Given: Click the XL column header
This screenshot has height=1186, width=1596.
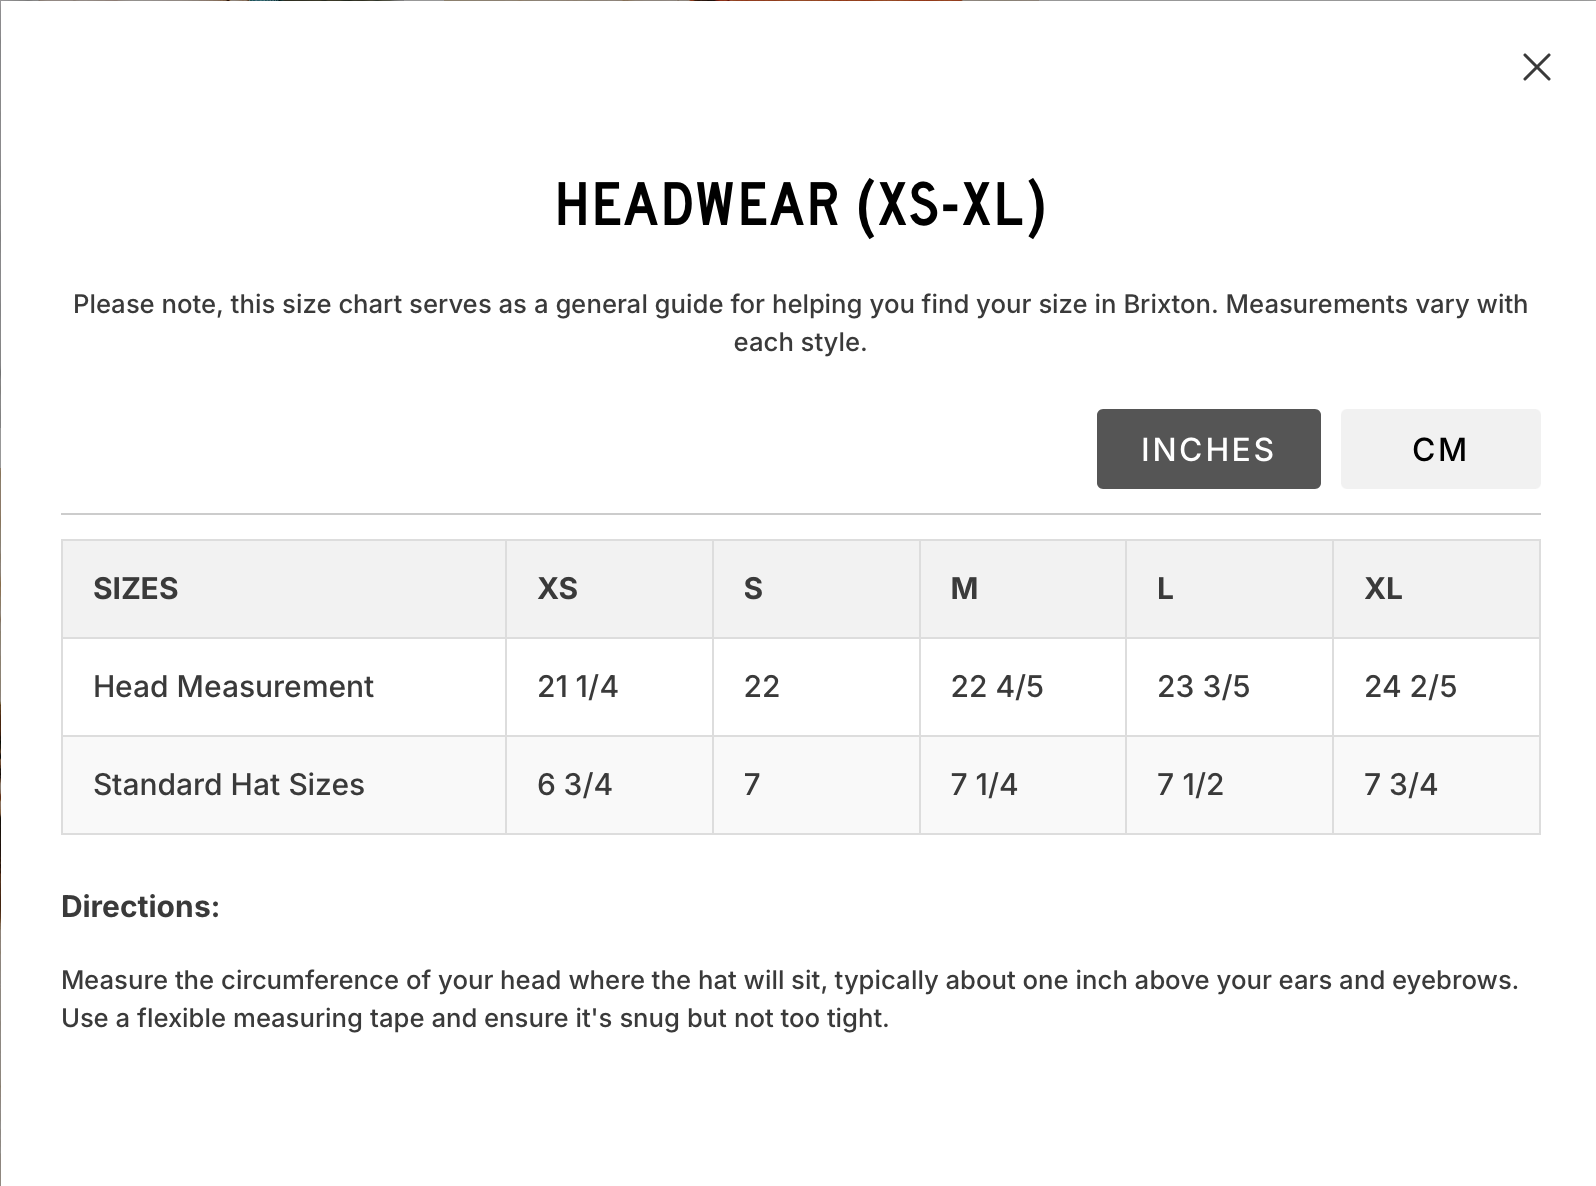Looking at the screenshot, I should [1383, 589].
